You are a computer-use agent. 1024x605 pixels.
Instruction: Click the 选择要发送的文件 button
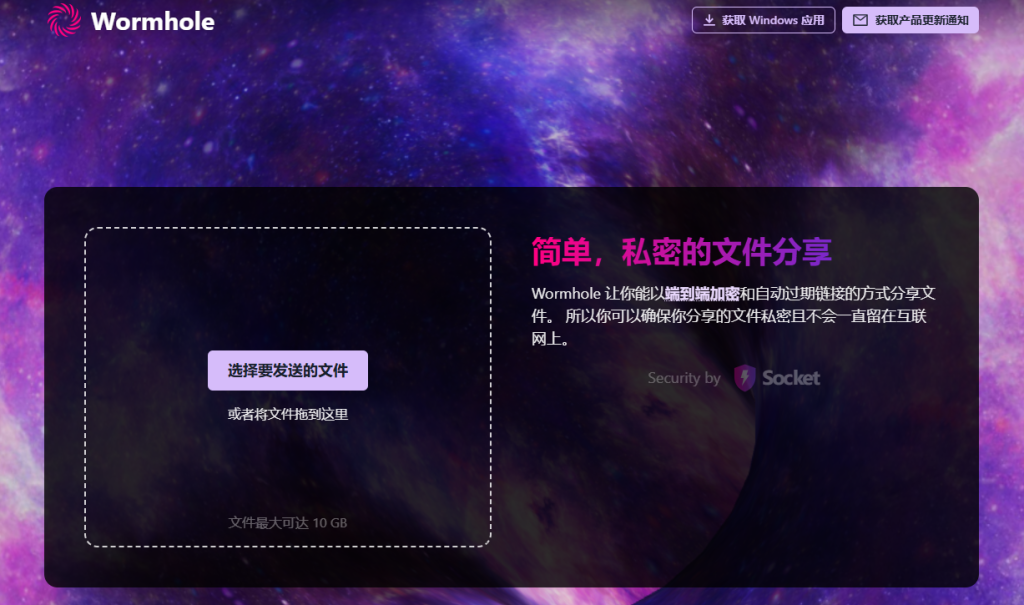pyautogui.click(x=287, y=370)
